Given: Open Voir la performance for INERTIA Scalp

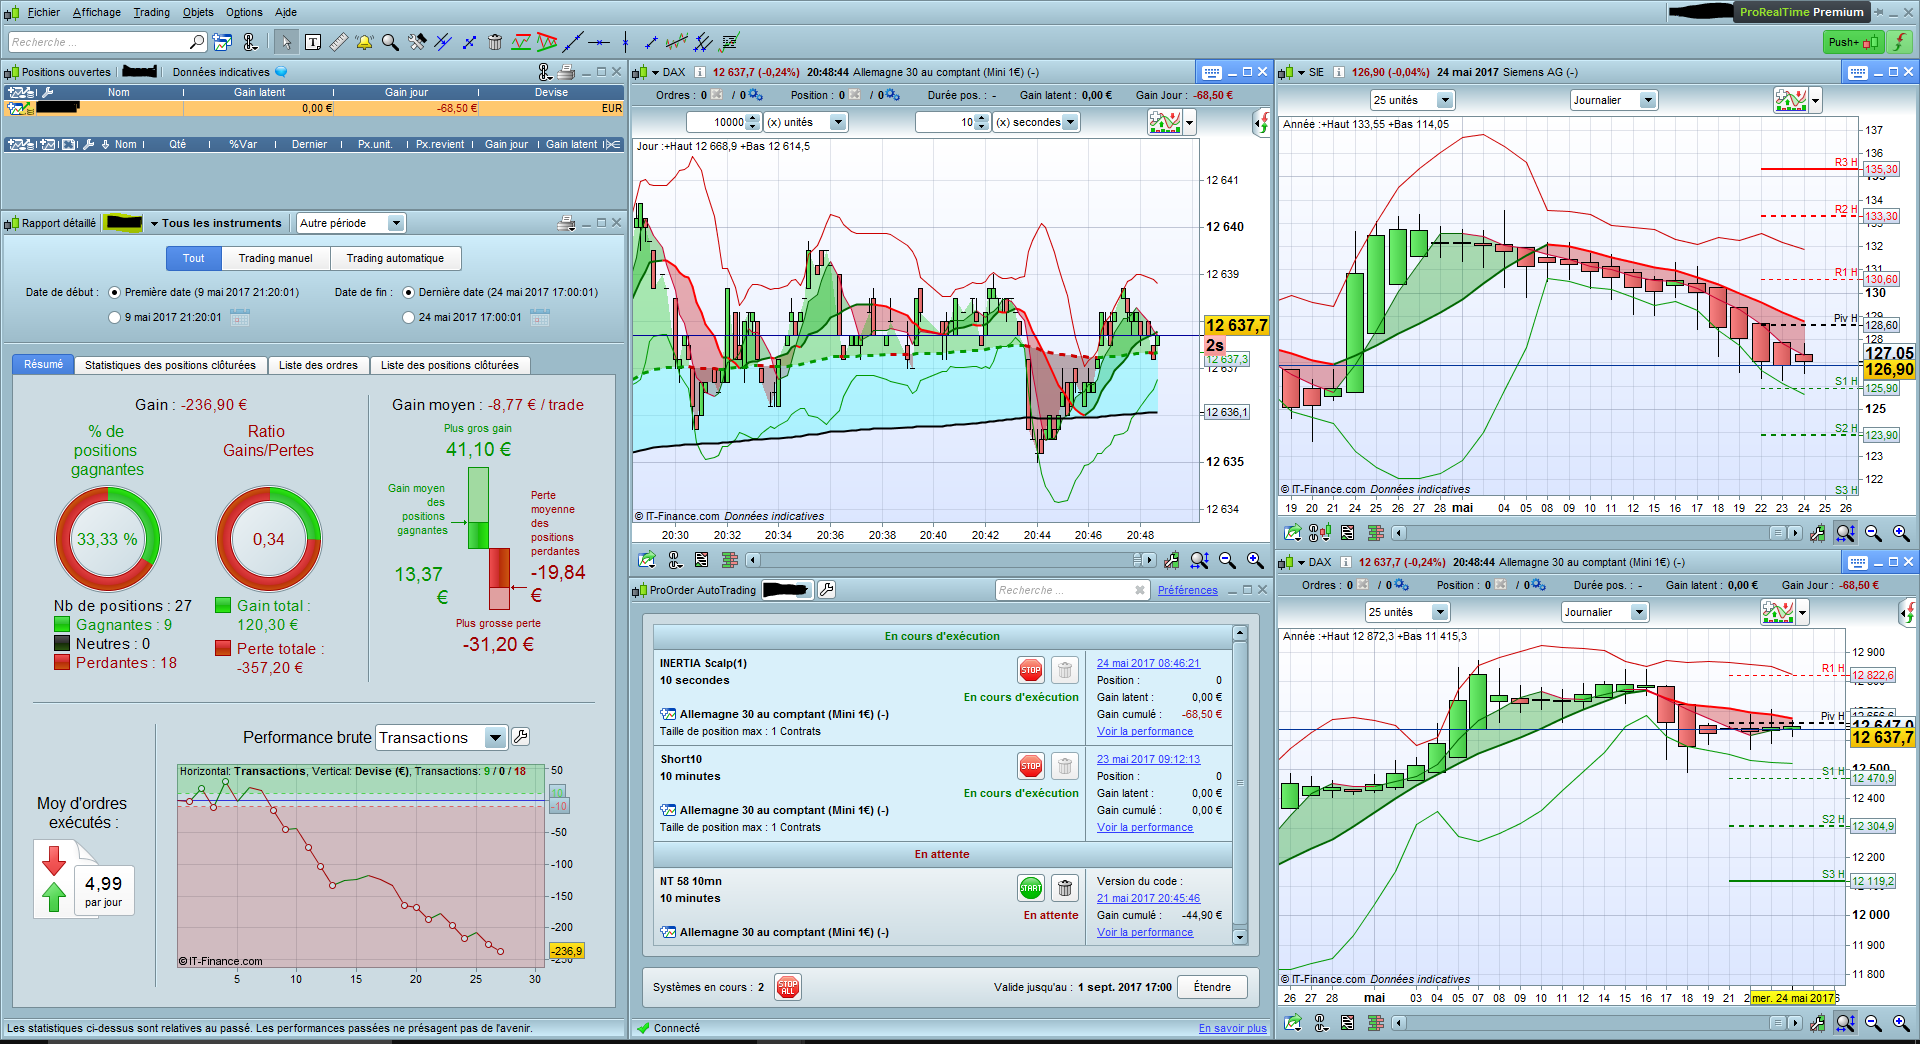Looking at the screenshot, I should tap(1145, 731).
